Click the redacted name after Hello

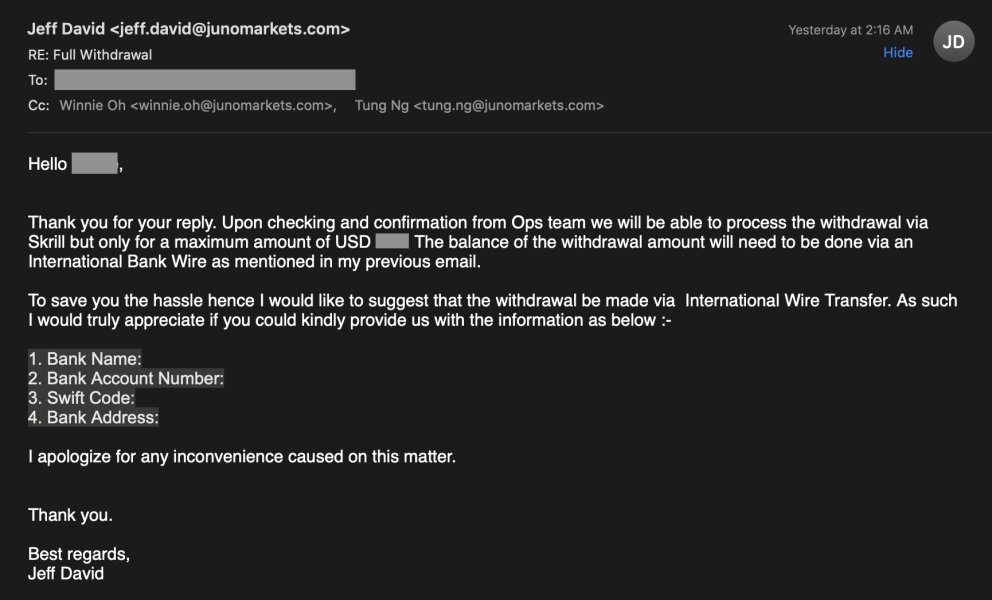click(94, 163)
